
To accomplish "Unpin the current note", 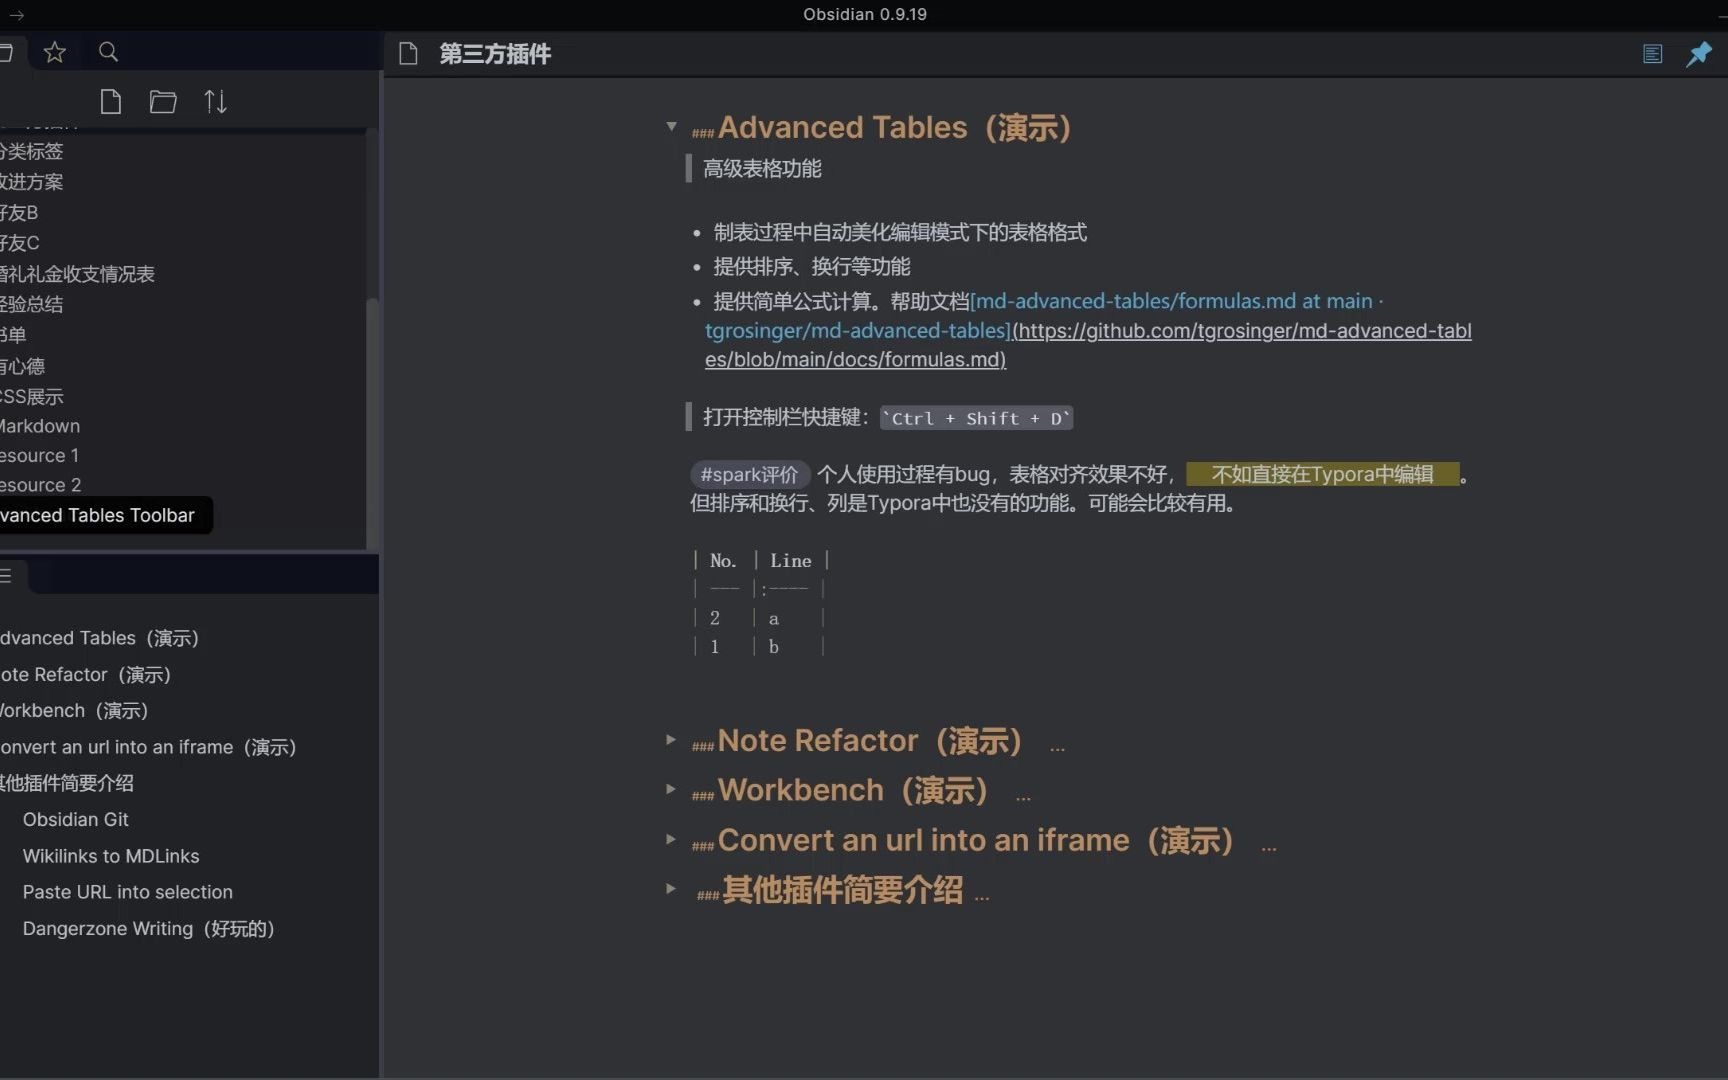I will pyautogui.click(x=1698, y=54).
